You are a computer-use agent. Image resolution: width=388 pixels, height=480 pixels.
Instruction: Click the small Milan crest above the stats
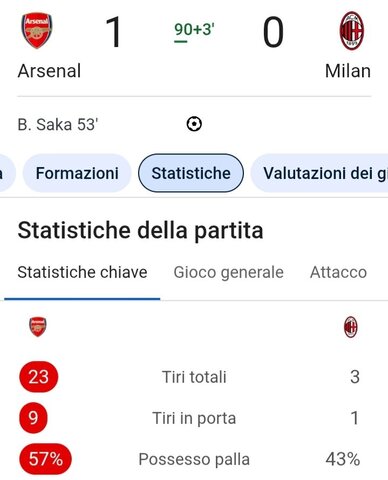point(351,327)
